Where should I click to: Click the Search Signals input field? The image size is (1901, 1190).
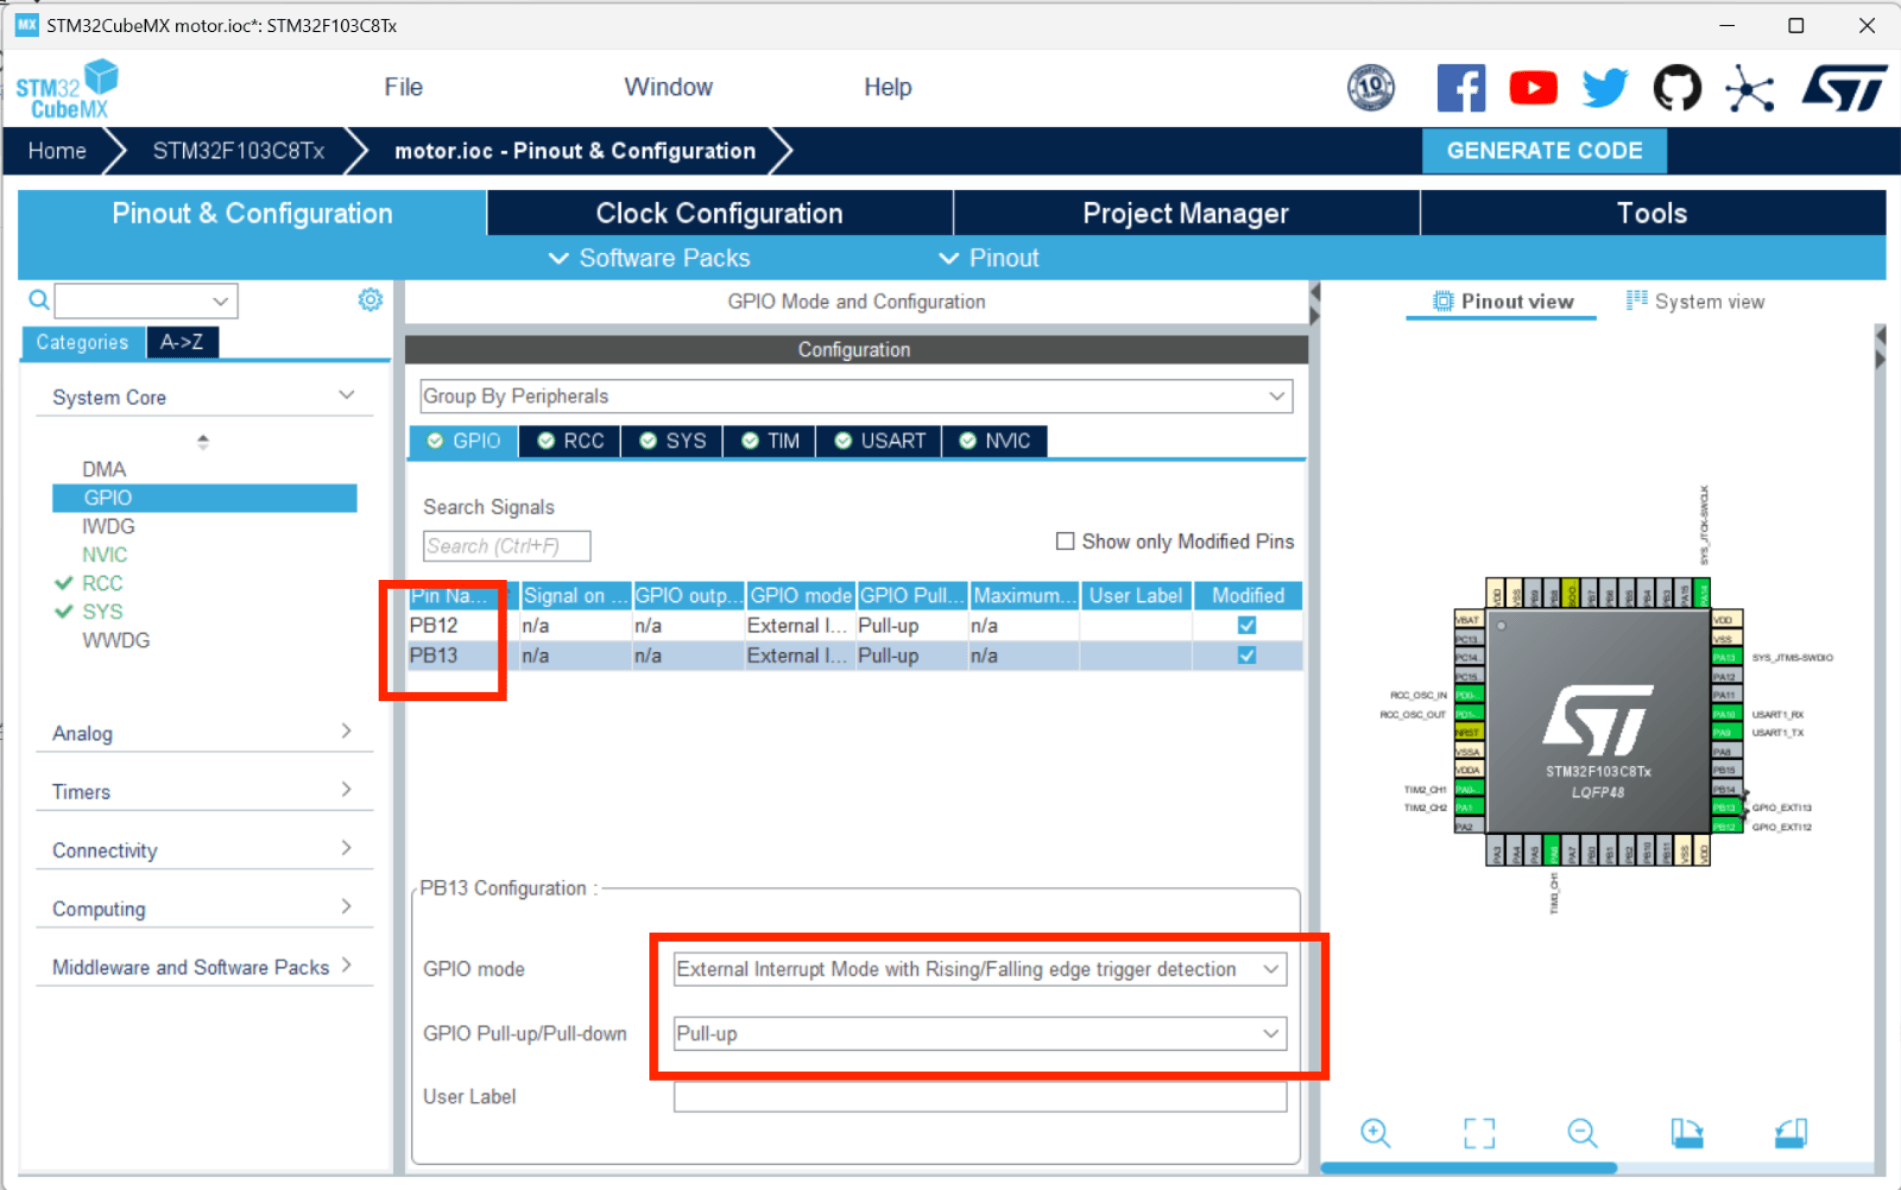(506, 546)
